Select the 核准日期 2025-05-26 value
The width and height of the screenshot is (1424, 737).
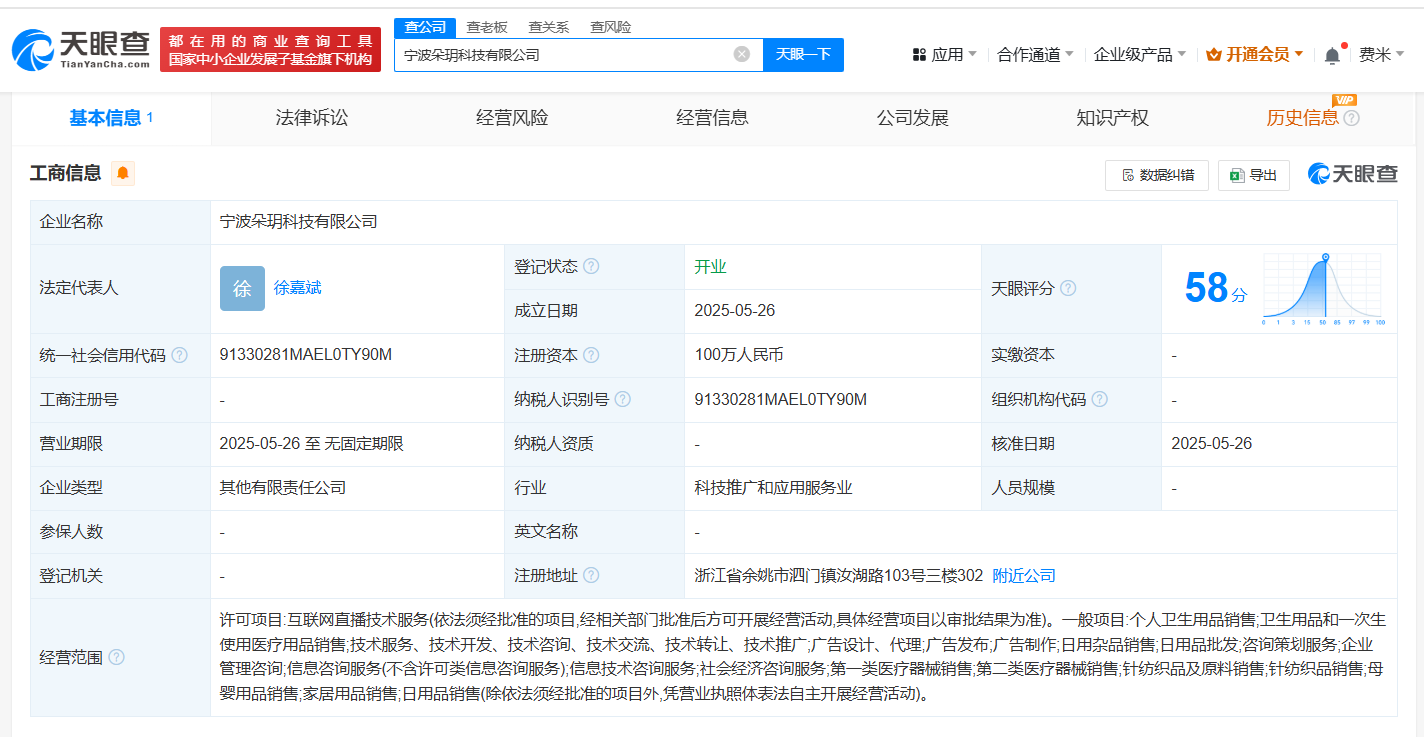[1212, 443]
